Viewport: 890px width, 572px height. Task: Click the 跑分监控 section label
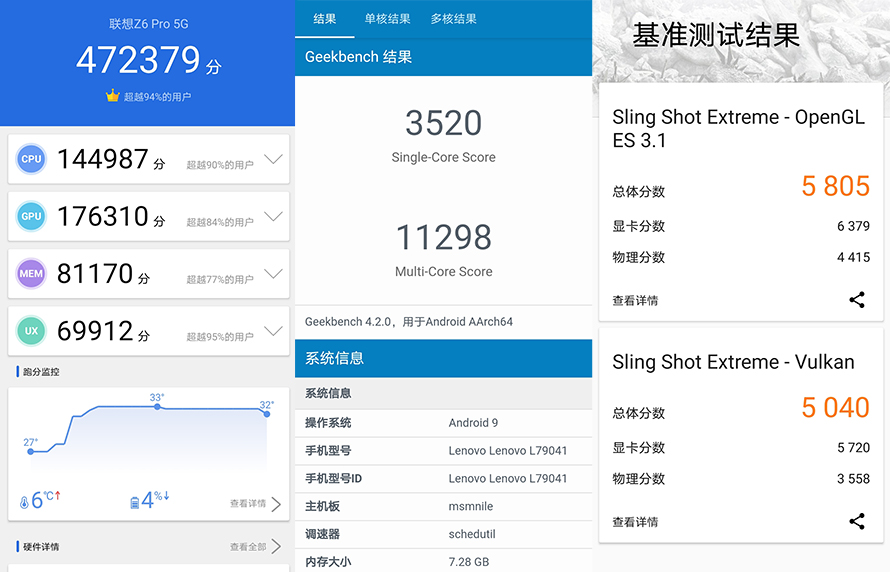[x=41, y=372]
